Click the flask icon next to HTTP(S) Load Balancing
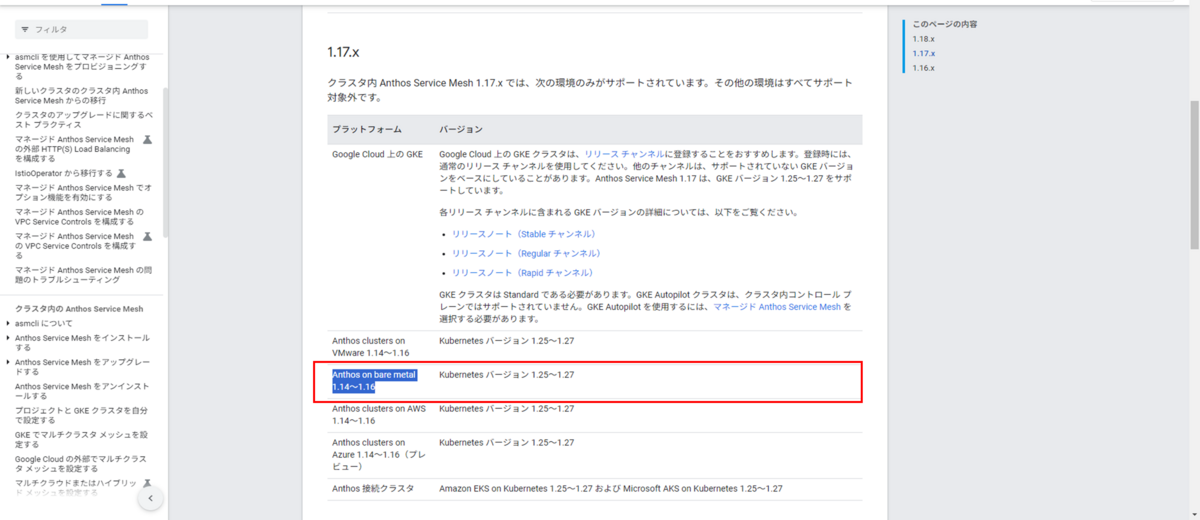This screenshot has height=520, width=1200. pos(147,140)
